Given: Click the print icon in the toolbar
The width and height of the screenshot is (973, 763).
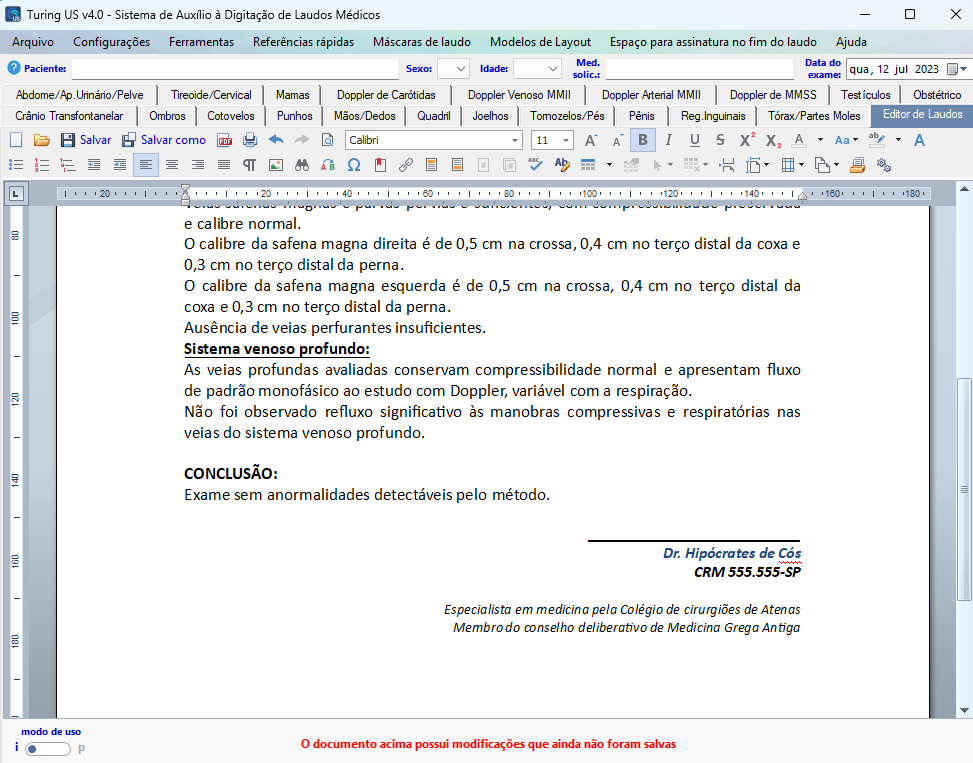Looking at the screenshot, I should (250, 140).
